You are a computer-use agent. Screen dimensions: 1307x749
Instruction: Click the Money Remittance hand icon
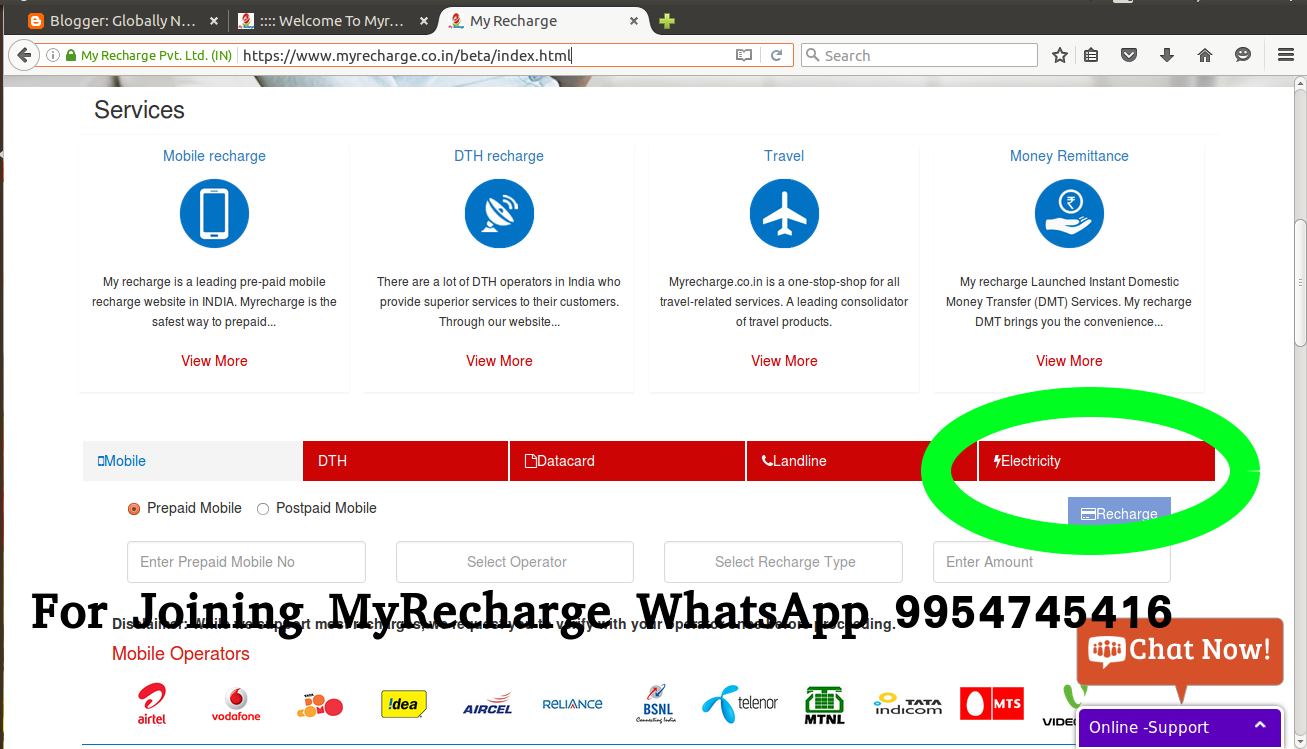point(1069,213)
